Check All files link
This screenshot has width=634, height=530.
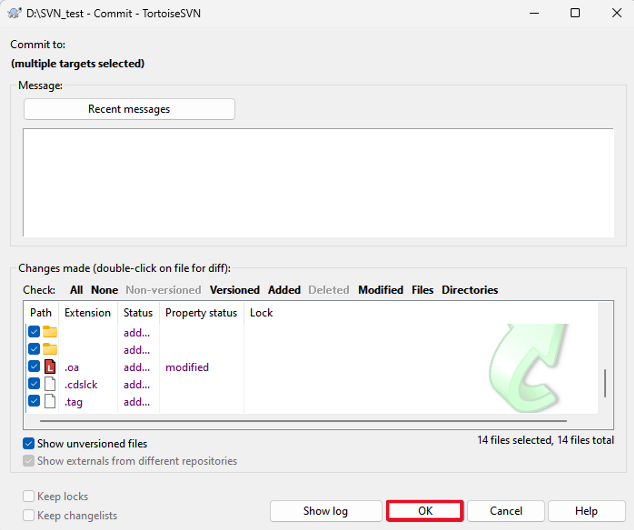(76, 290)
